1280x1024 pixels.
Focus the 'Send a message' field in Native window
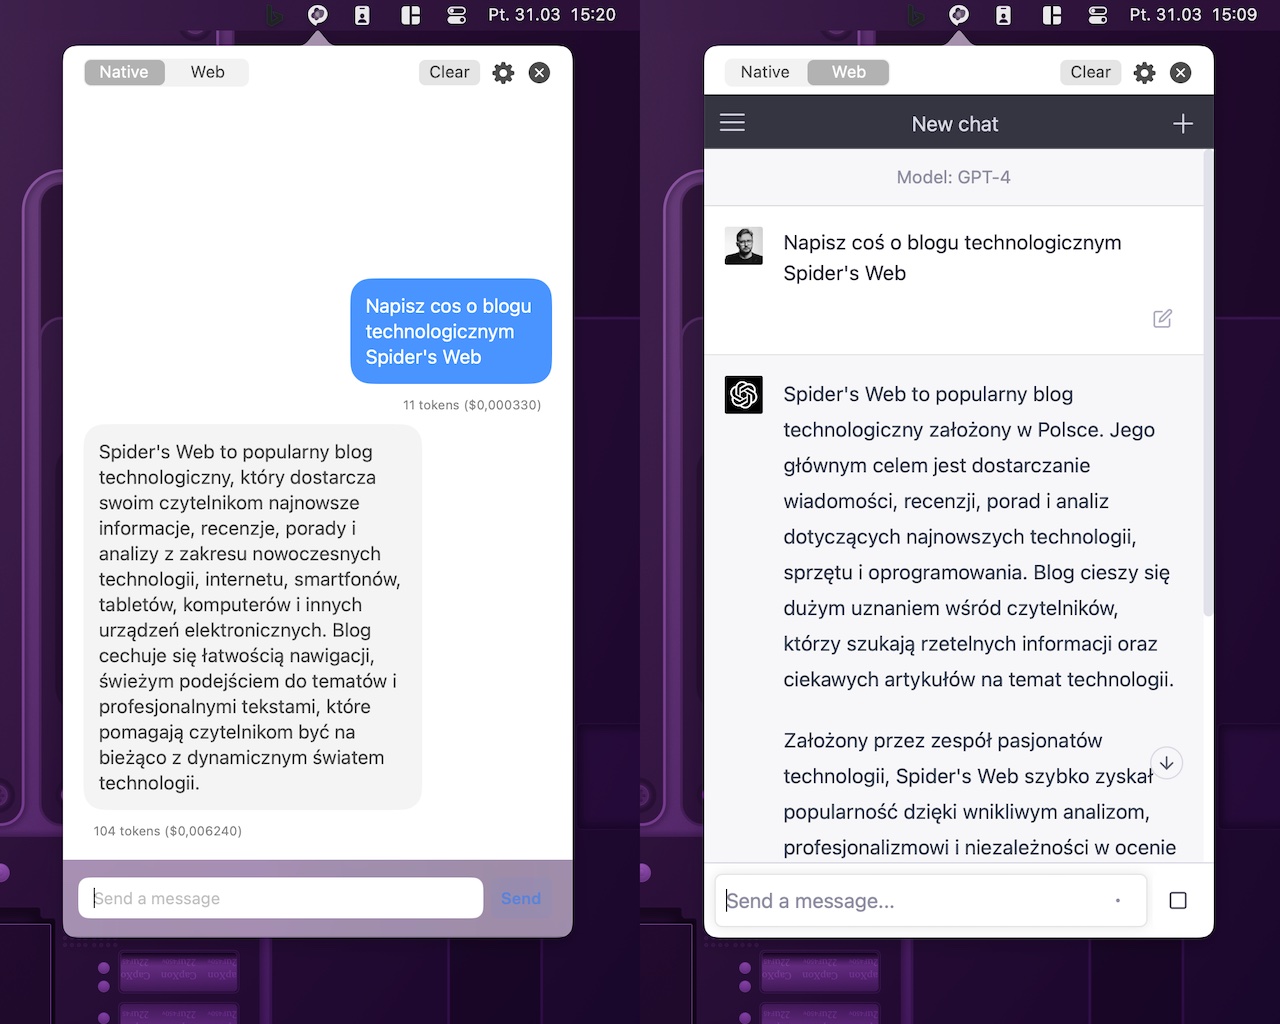[x=281, y=898]
